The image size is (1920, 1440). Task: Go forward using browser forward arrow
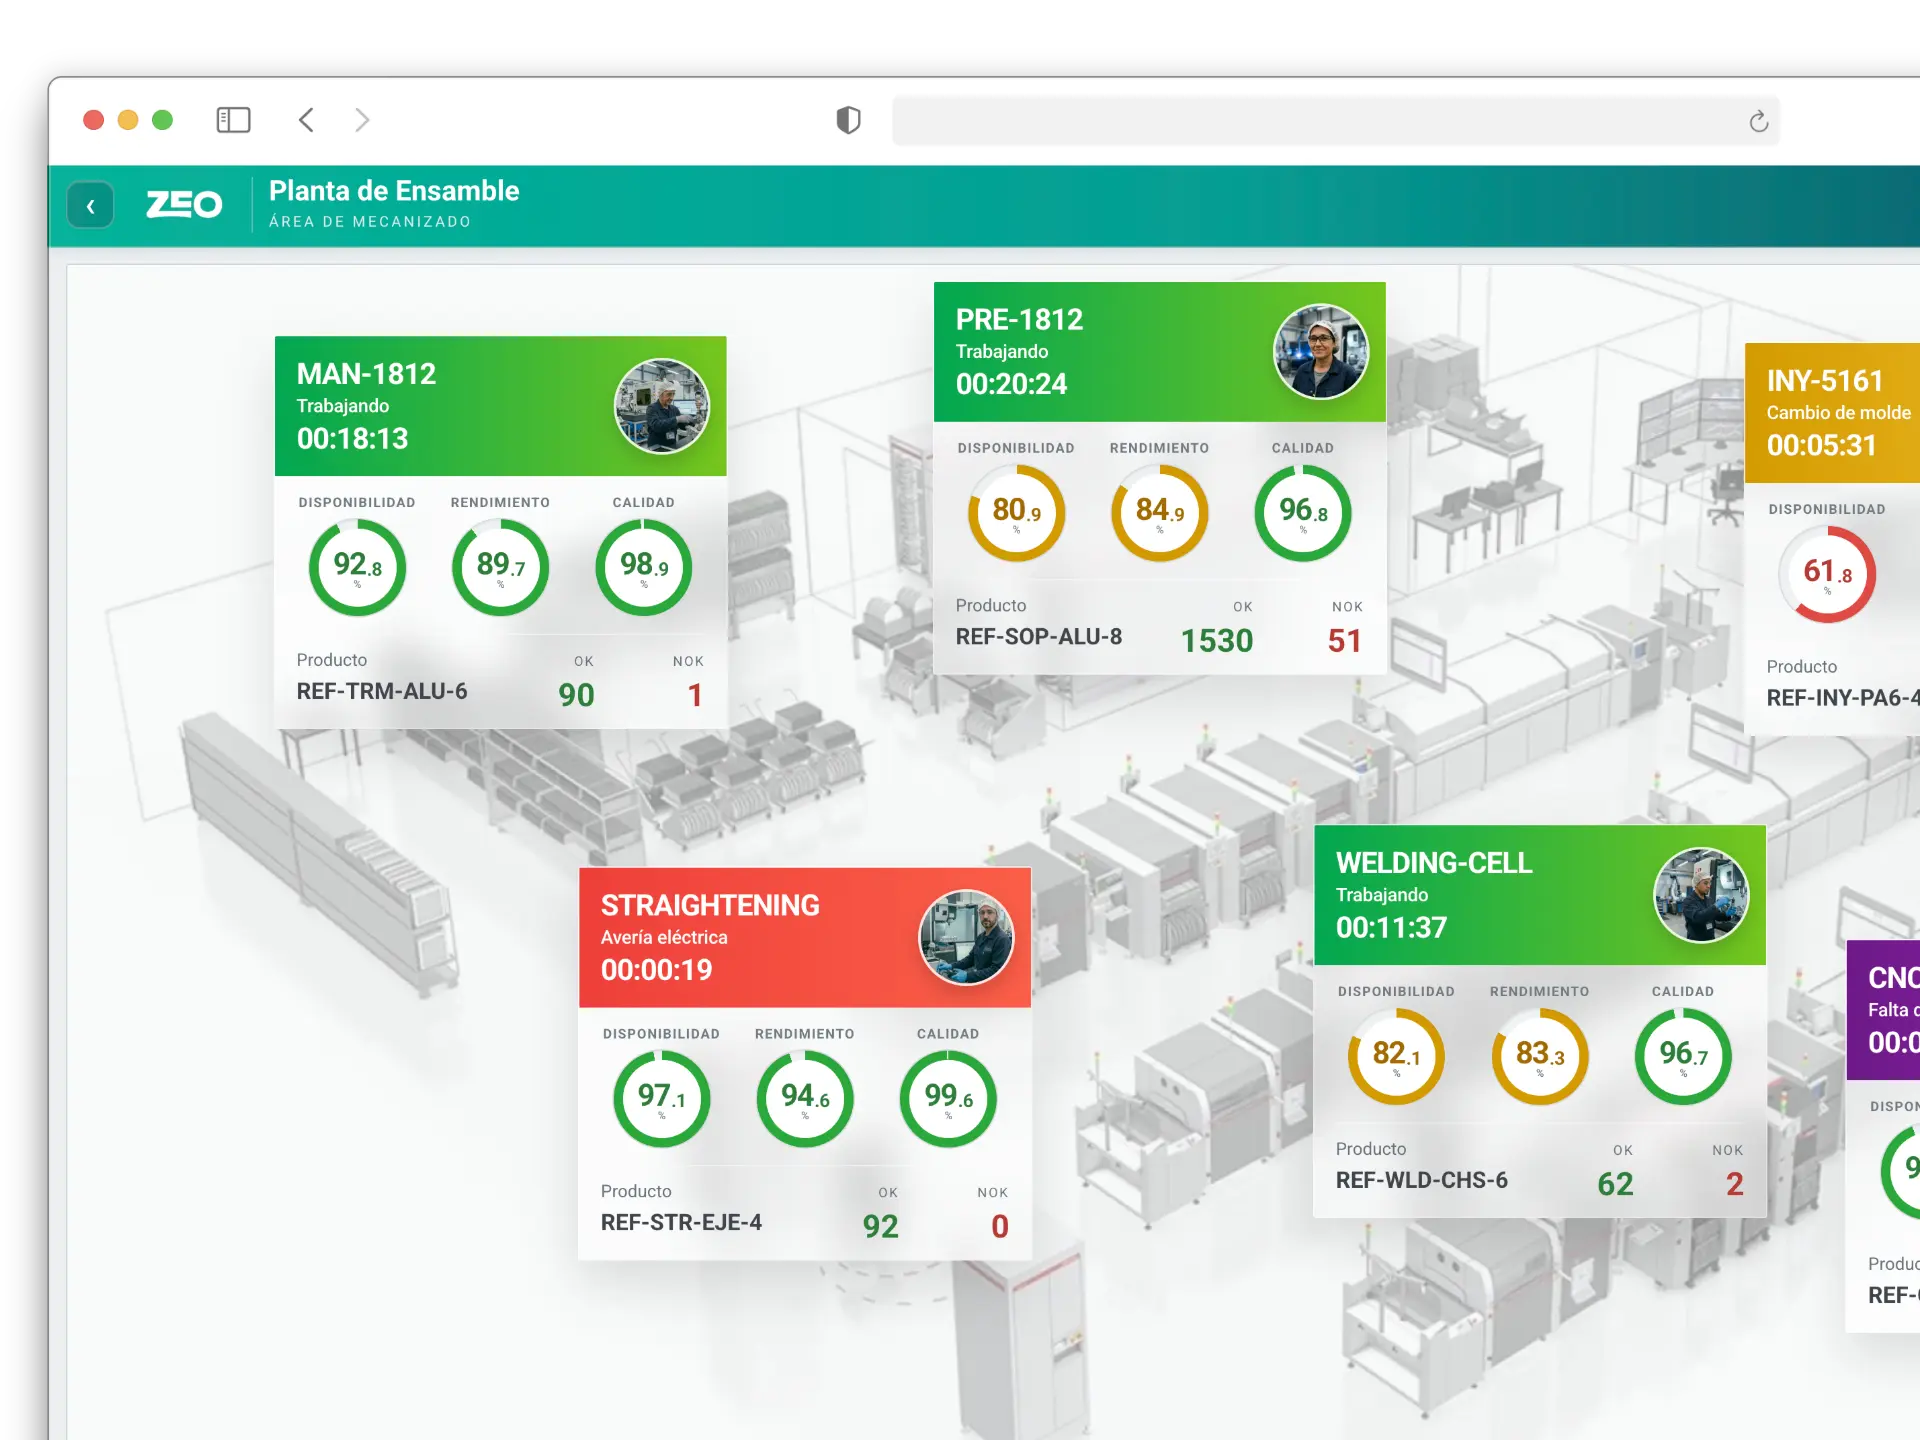pyautogui.click(x=362, y=120)
